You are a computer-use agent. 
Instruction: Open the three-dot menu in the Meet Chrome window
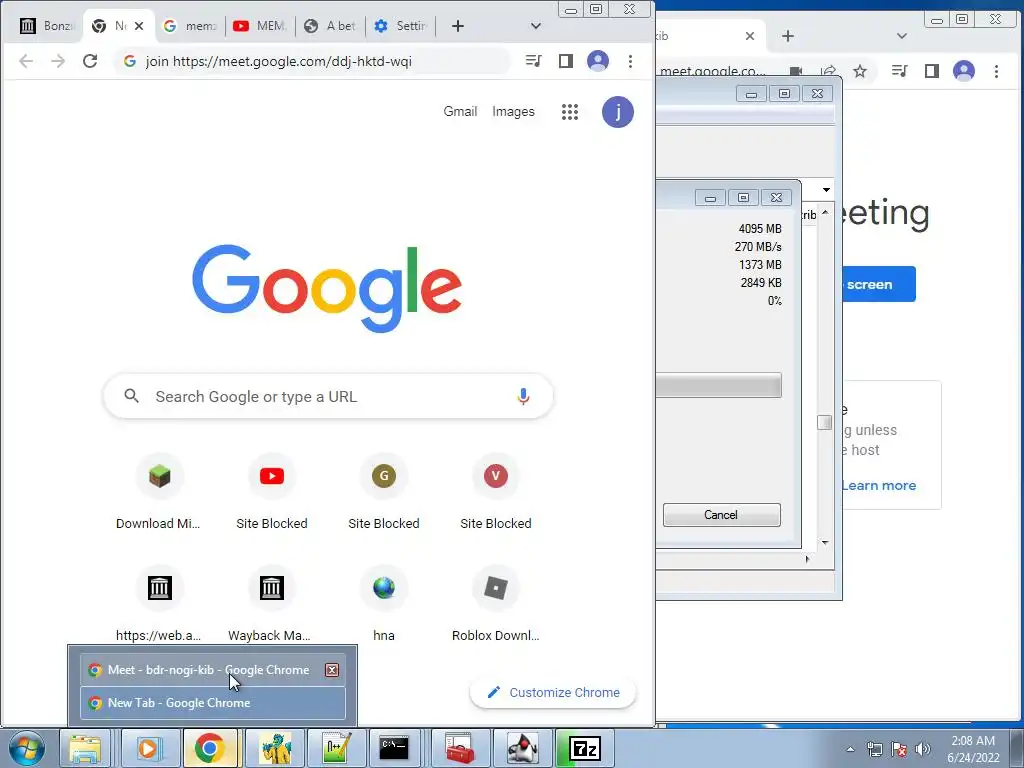[x=996, y=71]
